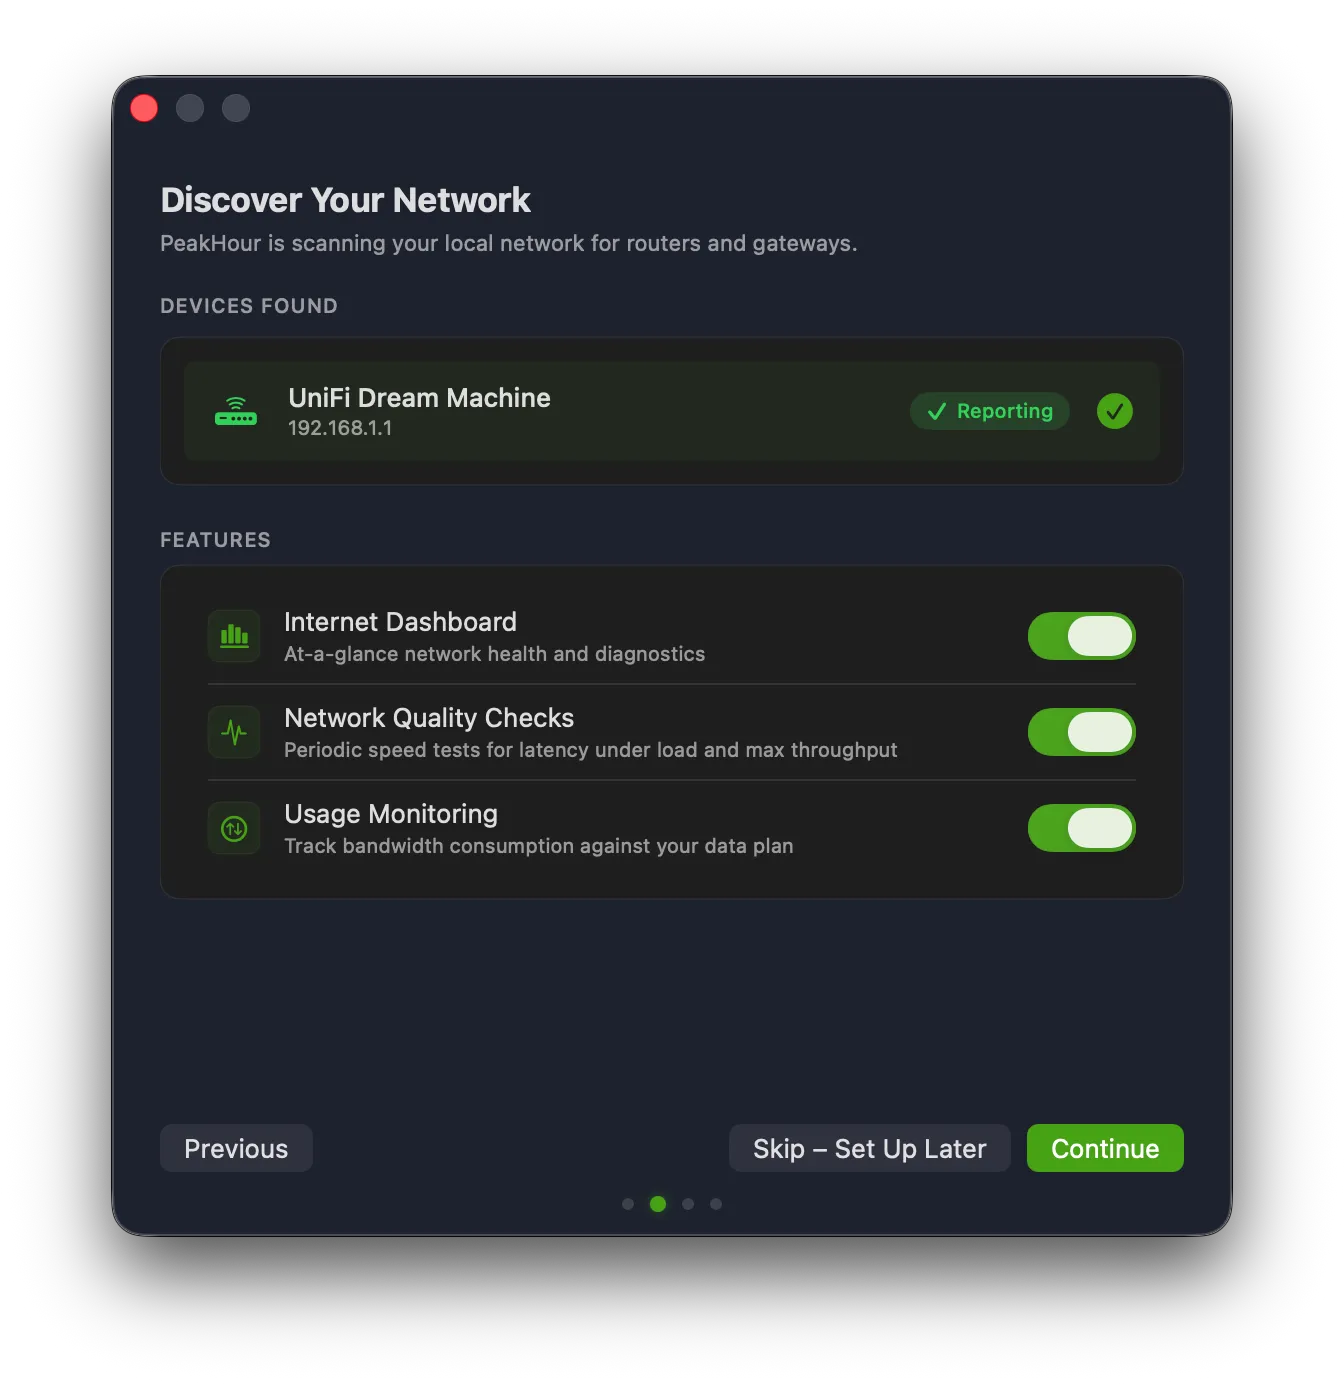The height and width of the screenshot is (1384, 1344).
Task: Click 'Periodic speed tests for latency' description
Action: point(590,750)
